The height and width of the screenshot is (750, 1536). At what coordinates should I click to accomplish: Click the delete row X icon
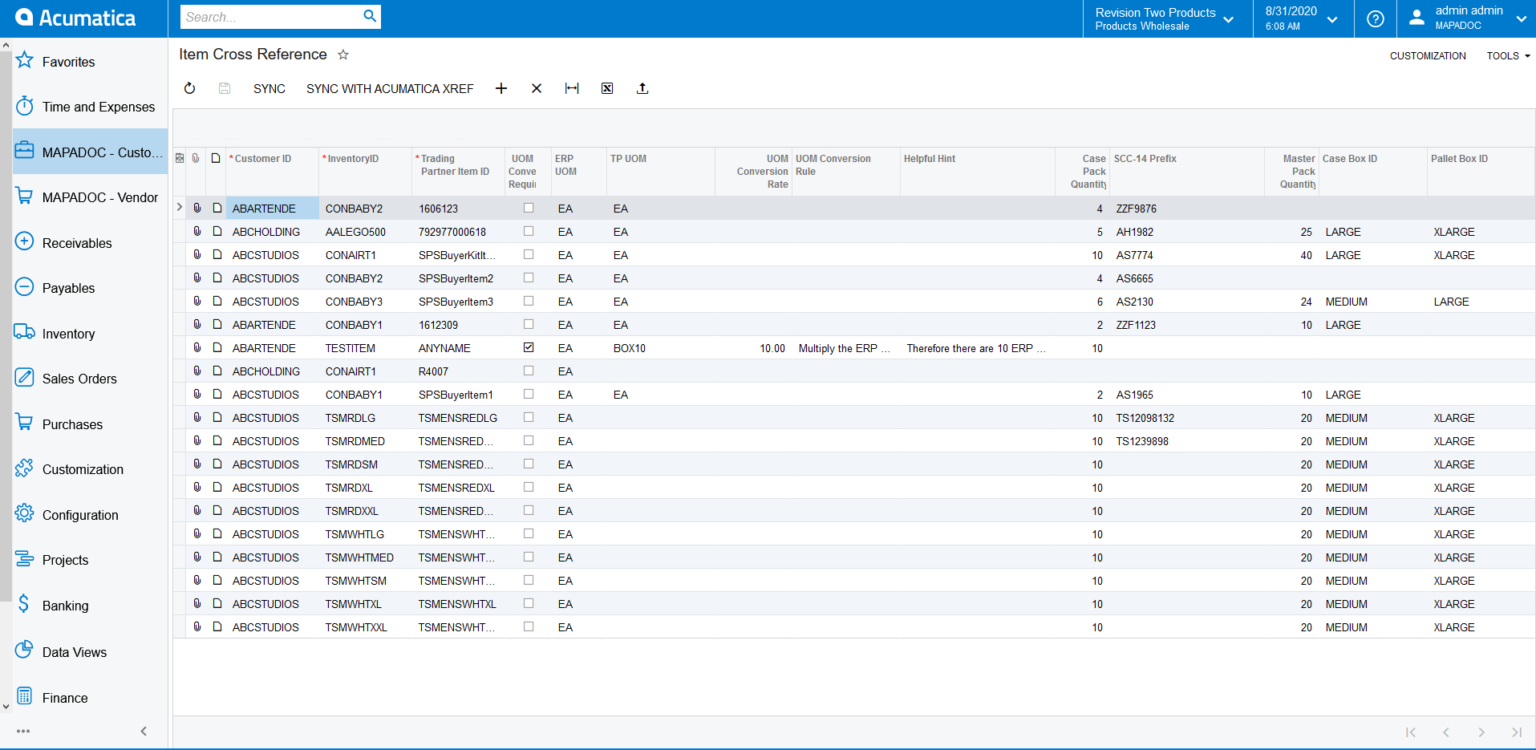pyautogui.click(x=536, y=89)
